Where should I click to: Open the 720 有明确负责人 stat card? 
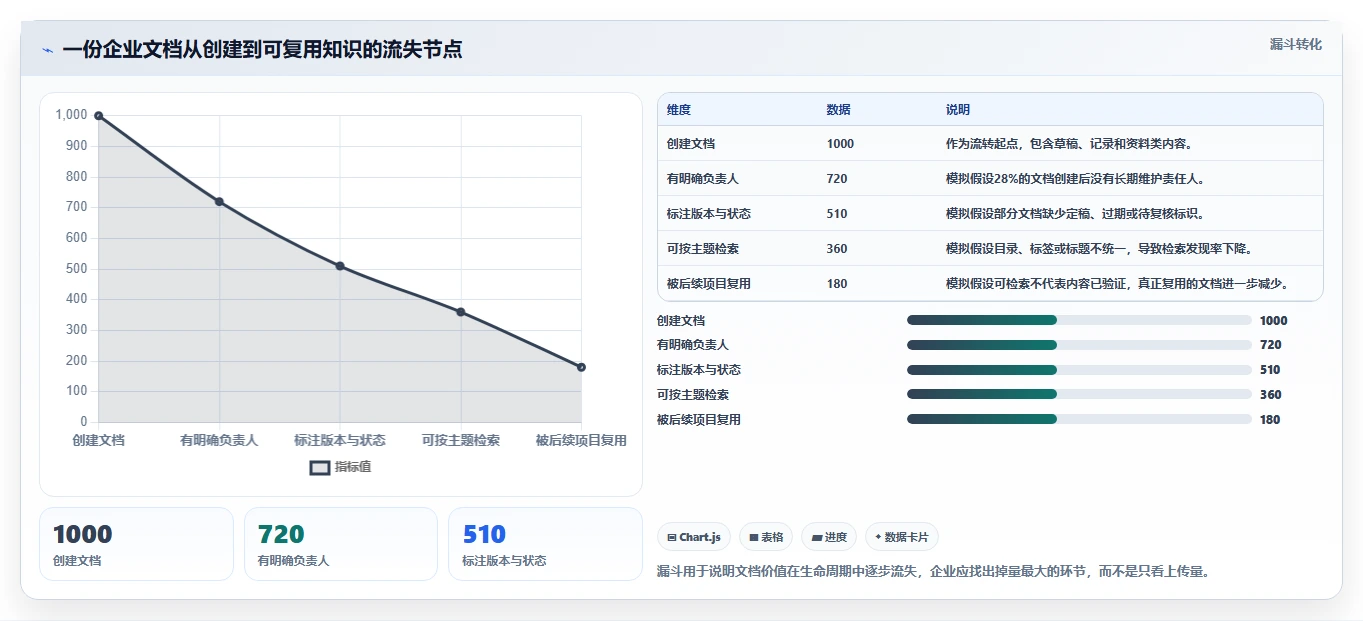341,544
